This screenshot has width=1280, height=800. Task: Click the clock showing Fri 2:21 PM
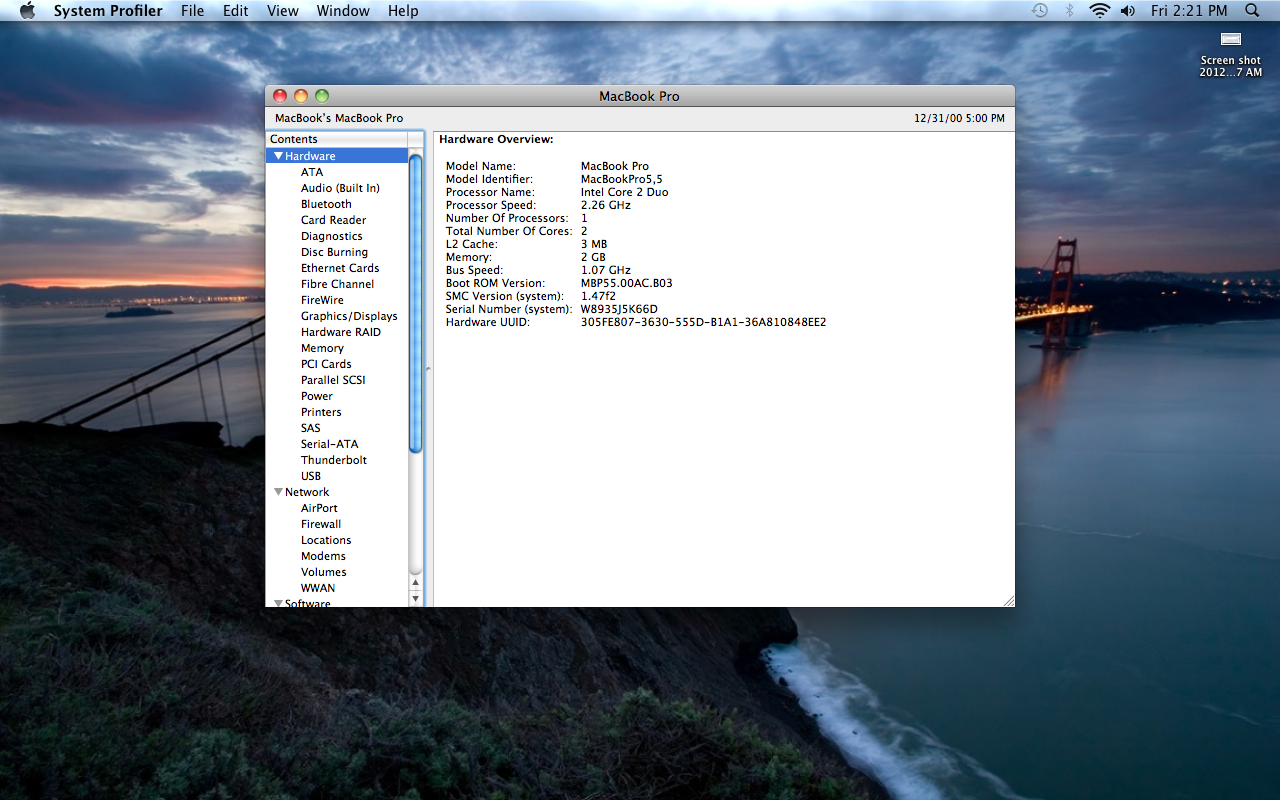[x=1189, y=11]
